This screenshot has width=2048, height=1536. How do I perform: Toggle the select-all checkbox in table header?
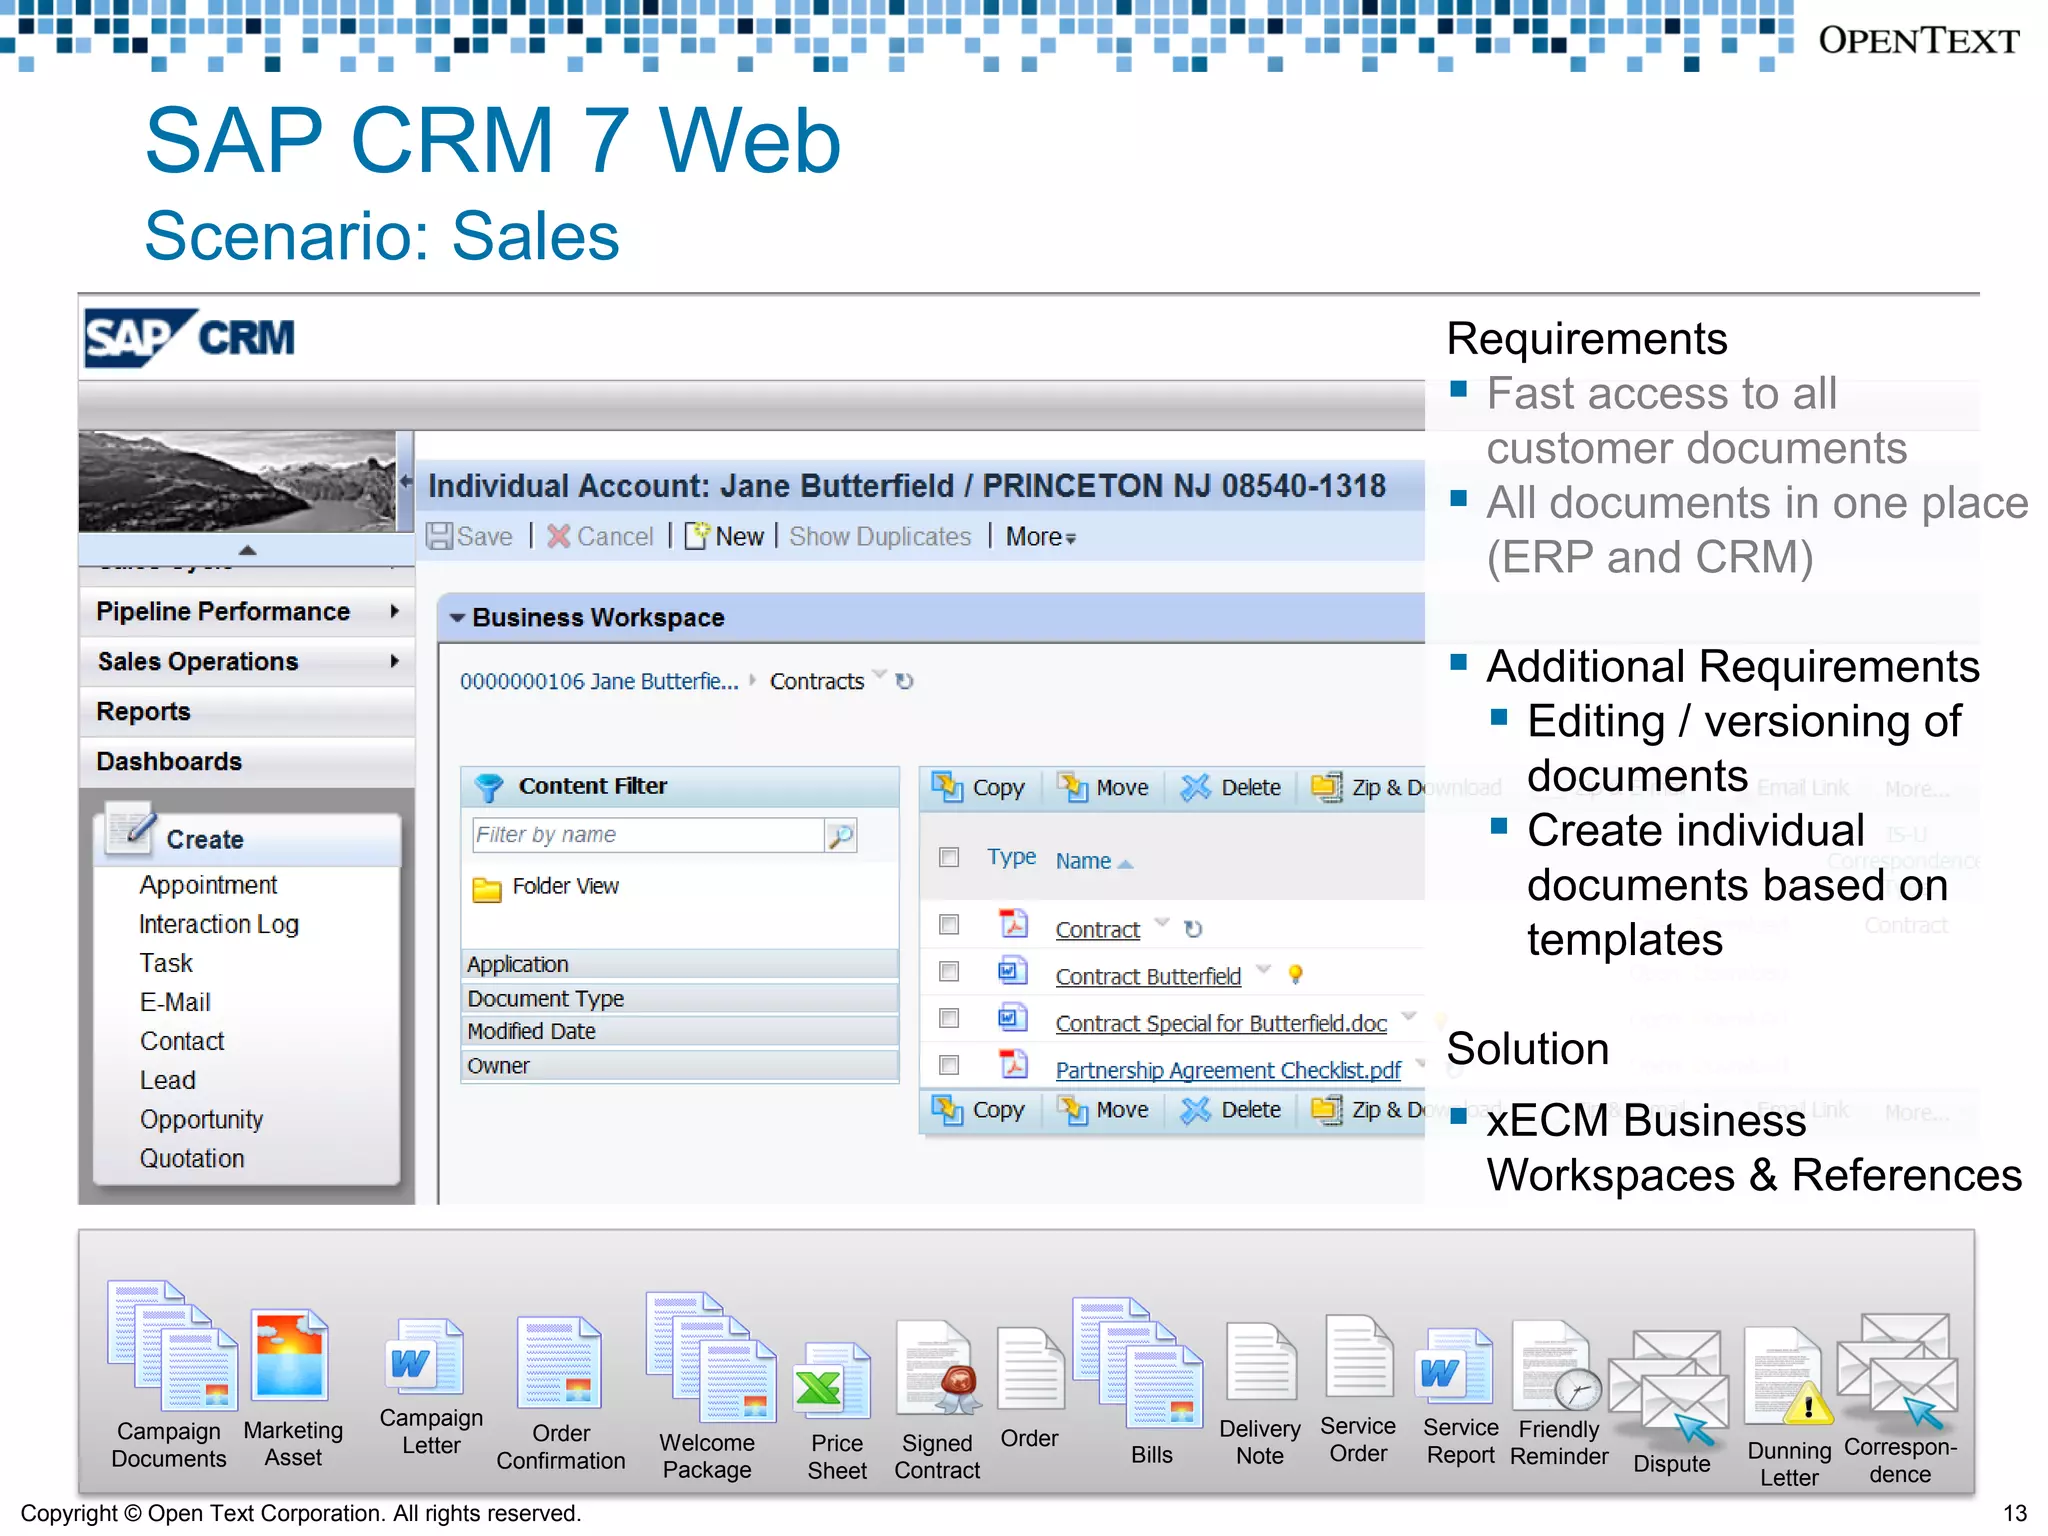949,857
